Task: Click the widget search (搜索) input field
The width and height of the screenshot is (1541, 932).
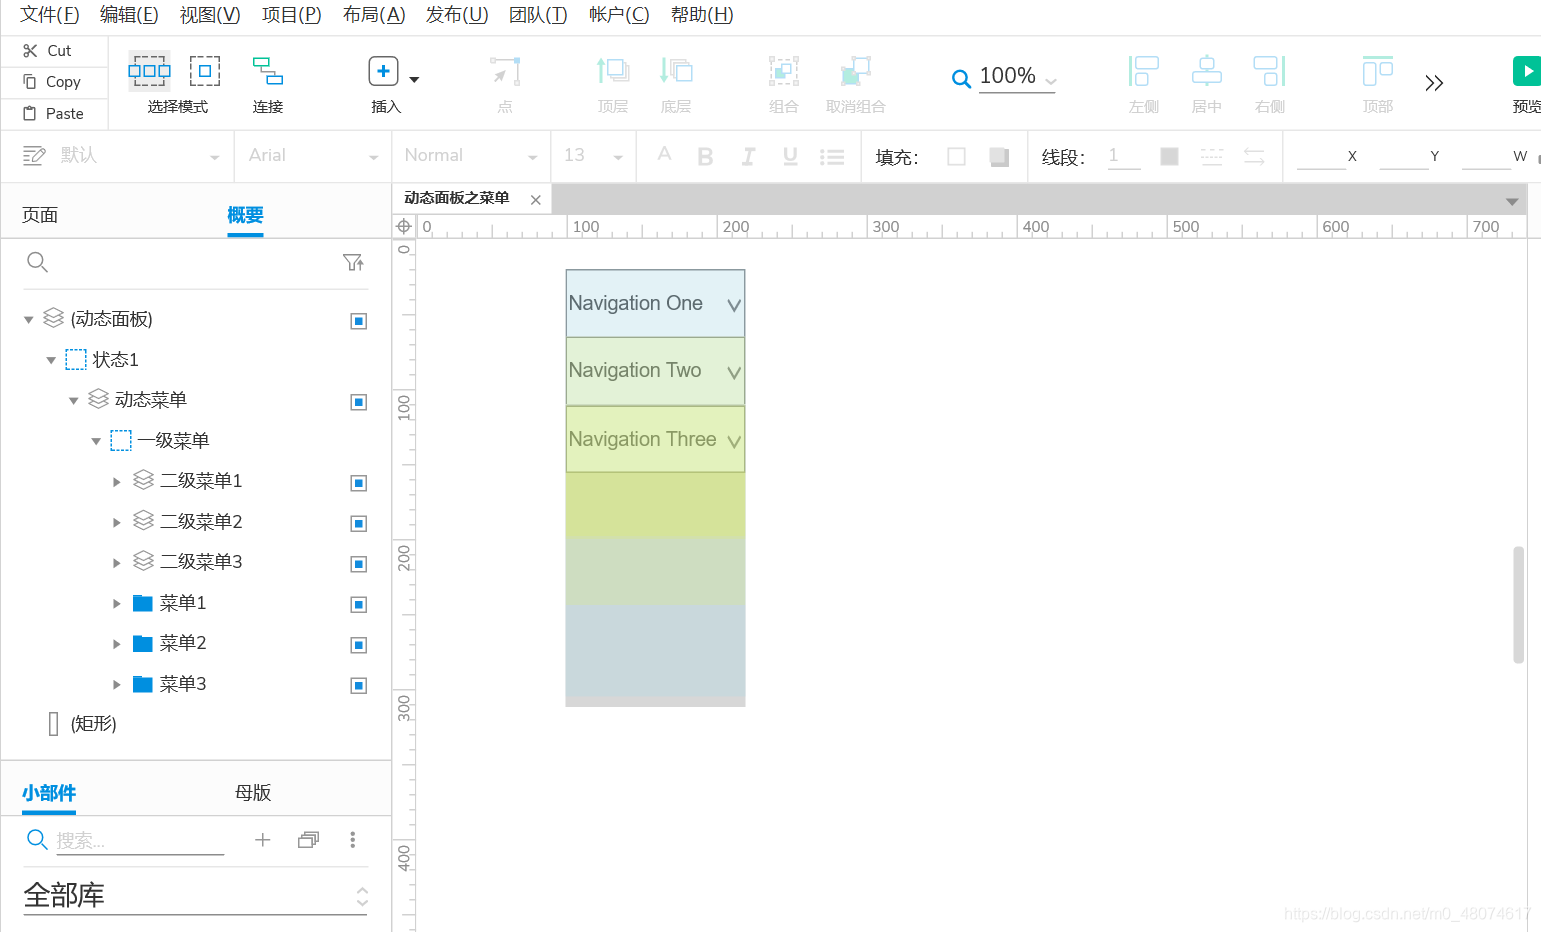Action: point(139,840)
